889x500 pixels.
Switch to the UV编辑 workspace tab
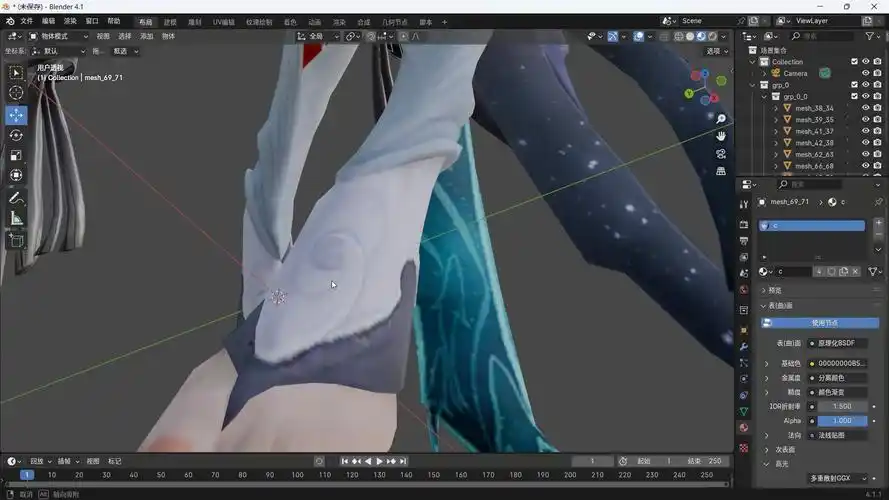coord(223,21)
